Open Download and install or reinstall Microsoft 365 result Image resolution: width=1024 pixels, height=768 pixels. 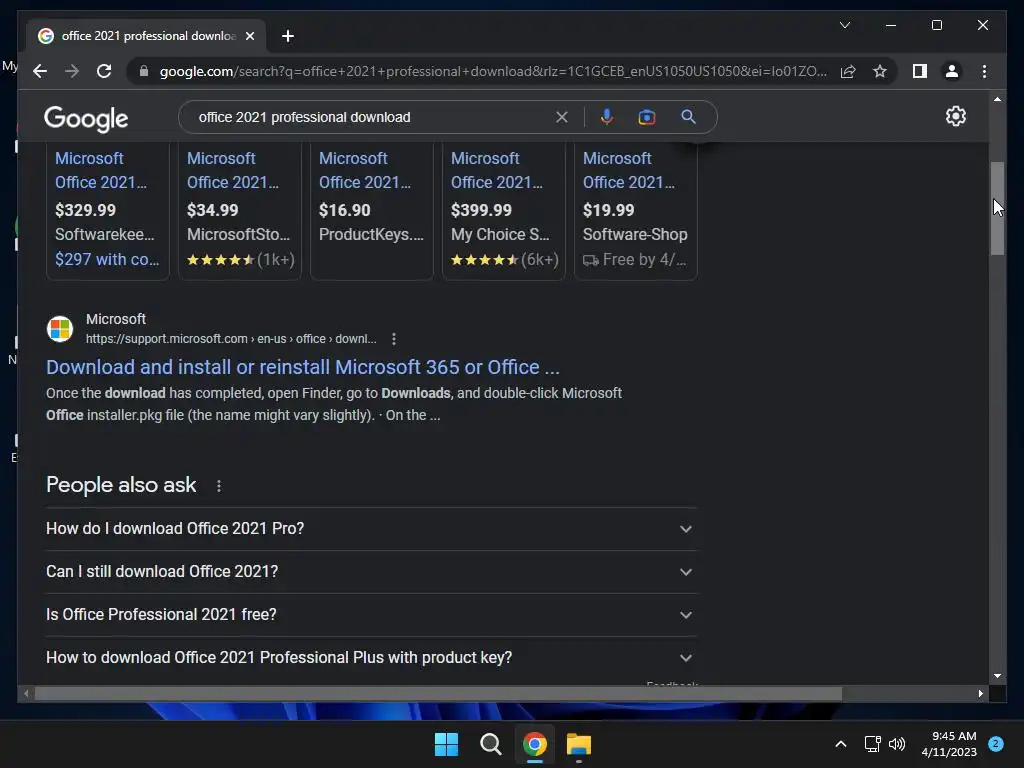point(302,367)
